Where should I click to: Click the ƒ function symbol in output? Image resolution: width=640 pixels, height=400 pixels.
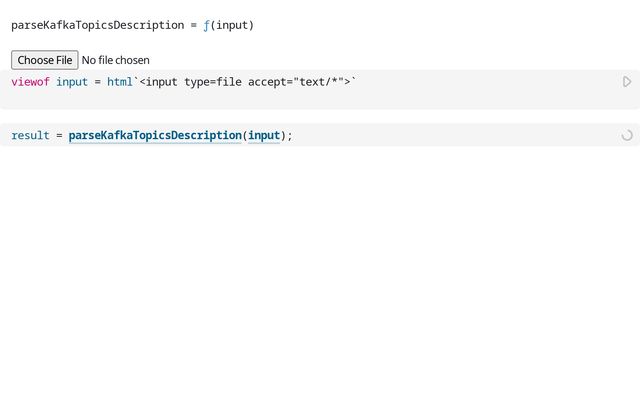pyautogui.click(x=206, y=25)
